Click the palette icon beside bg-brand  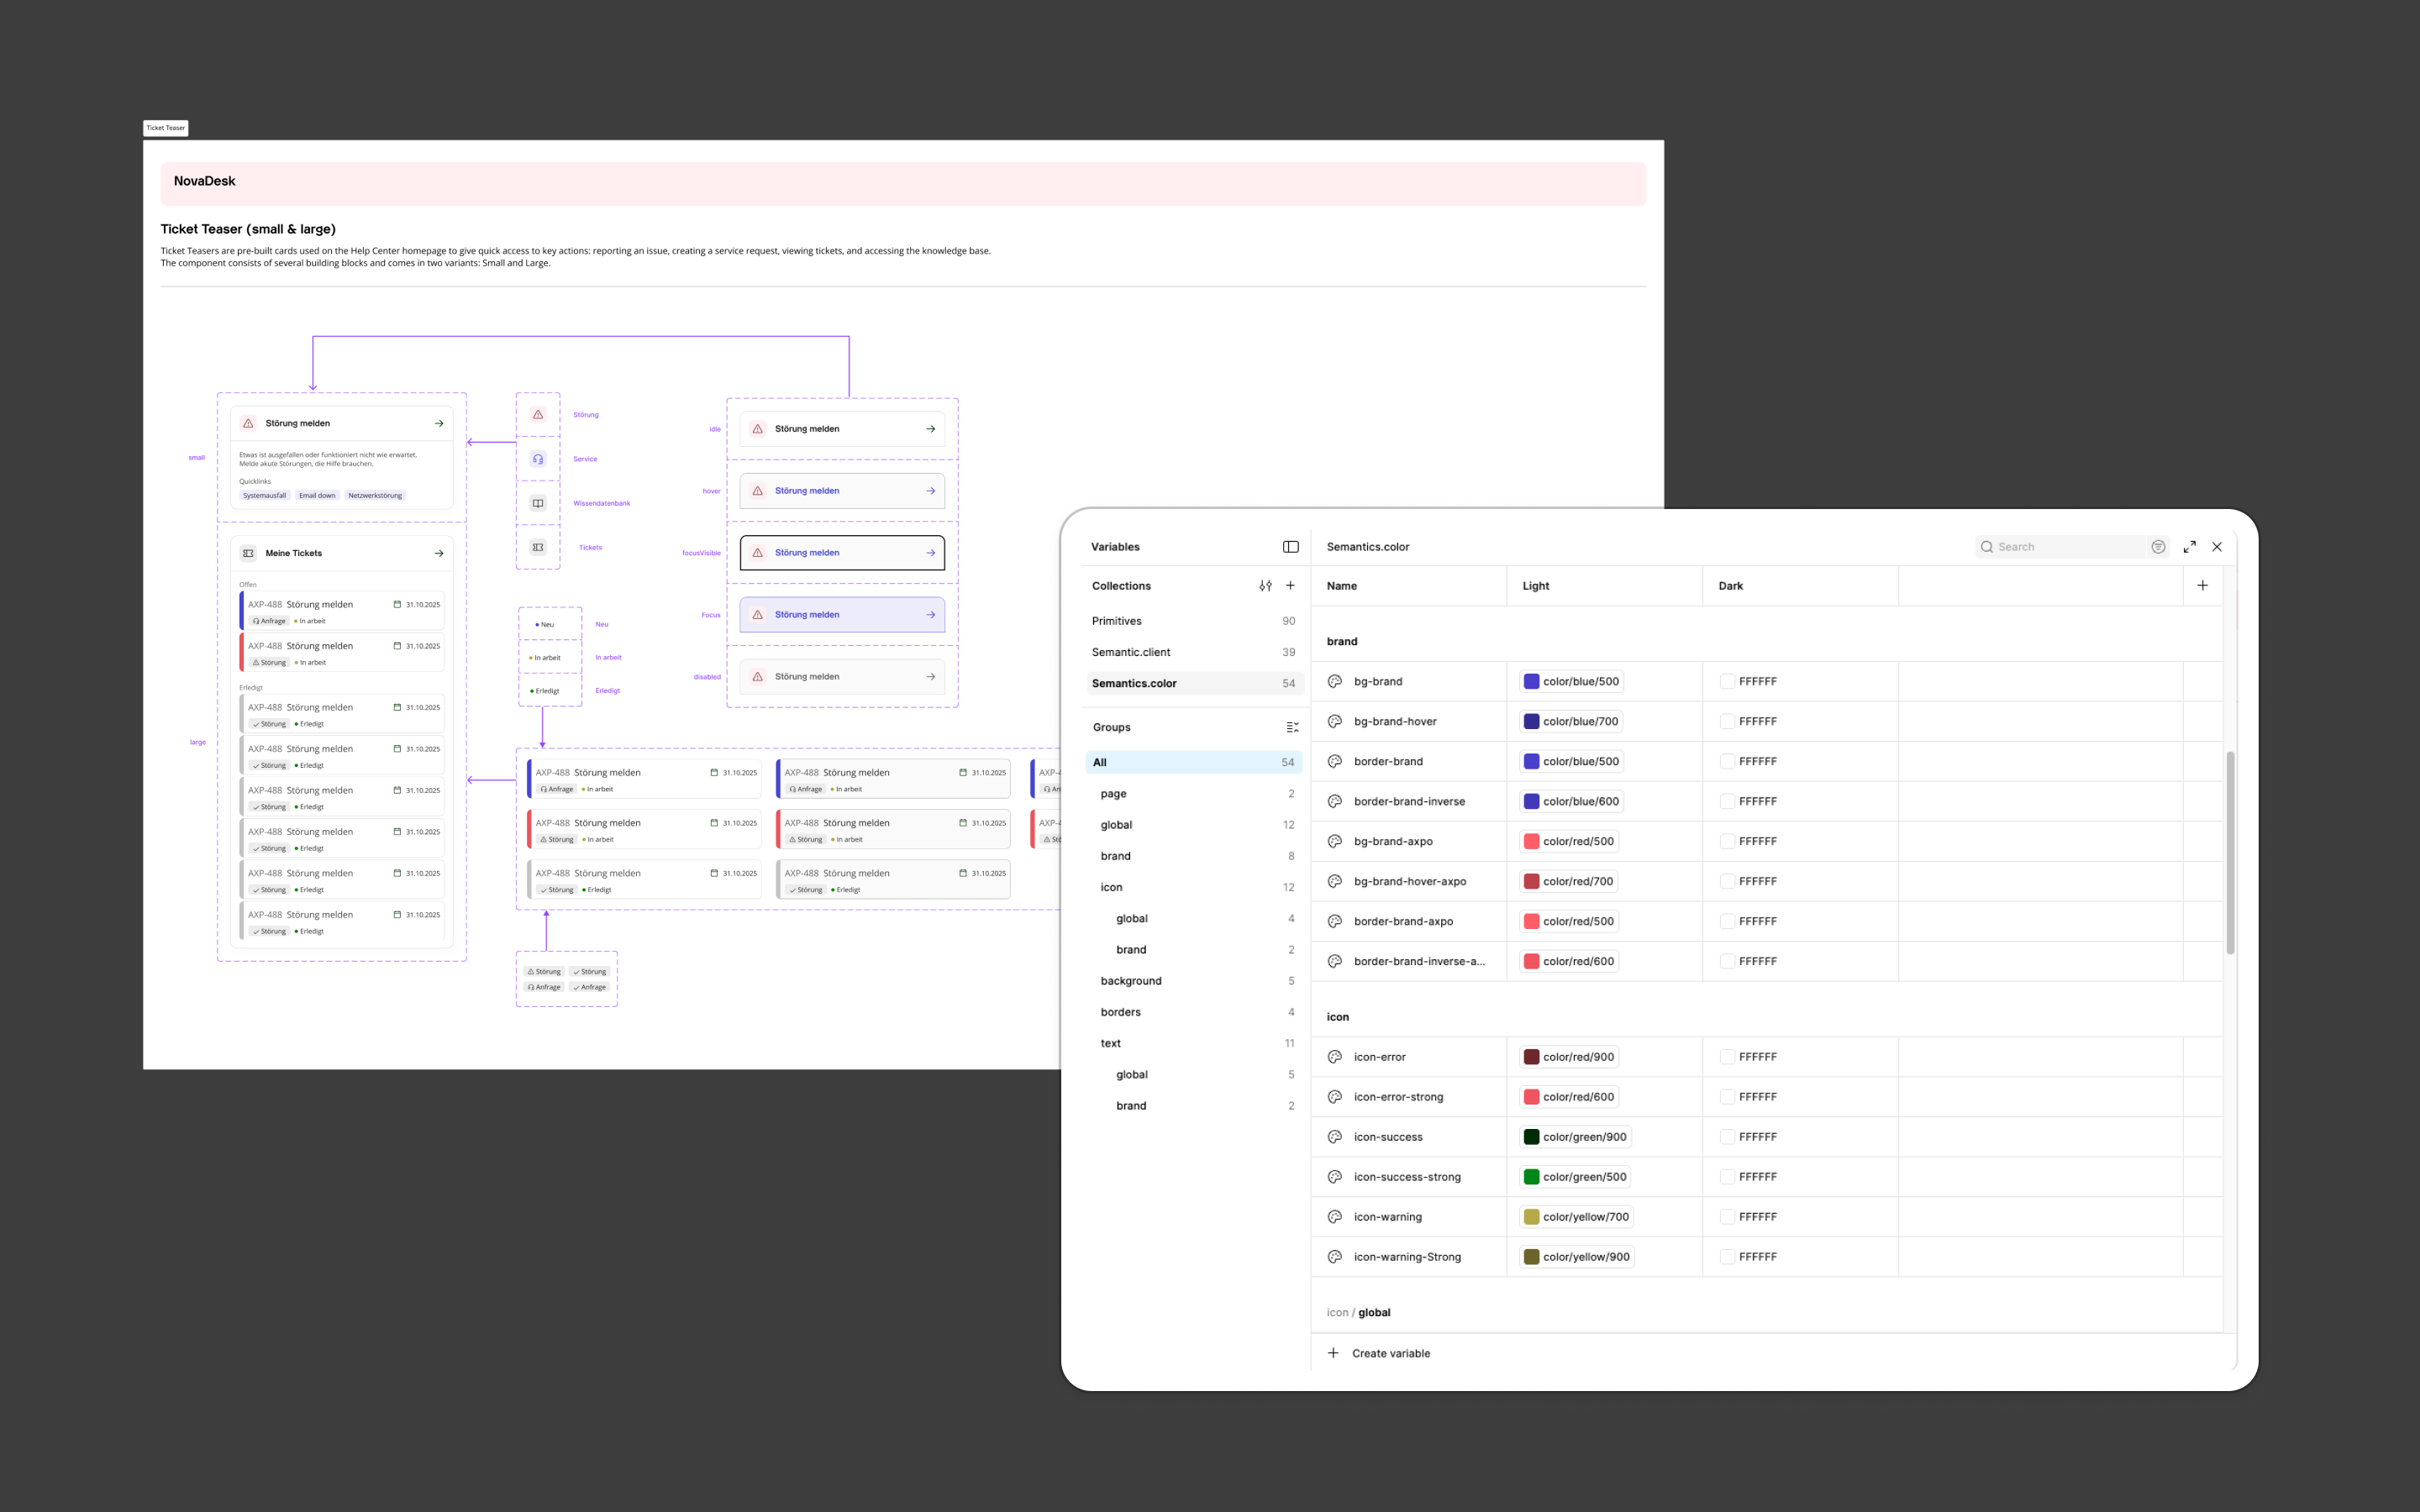[1334, 681]
